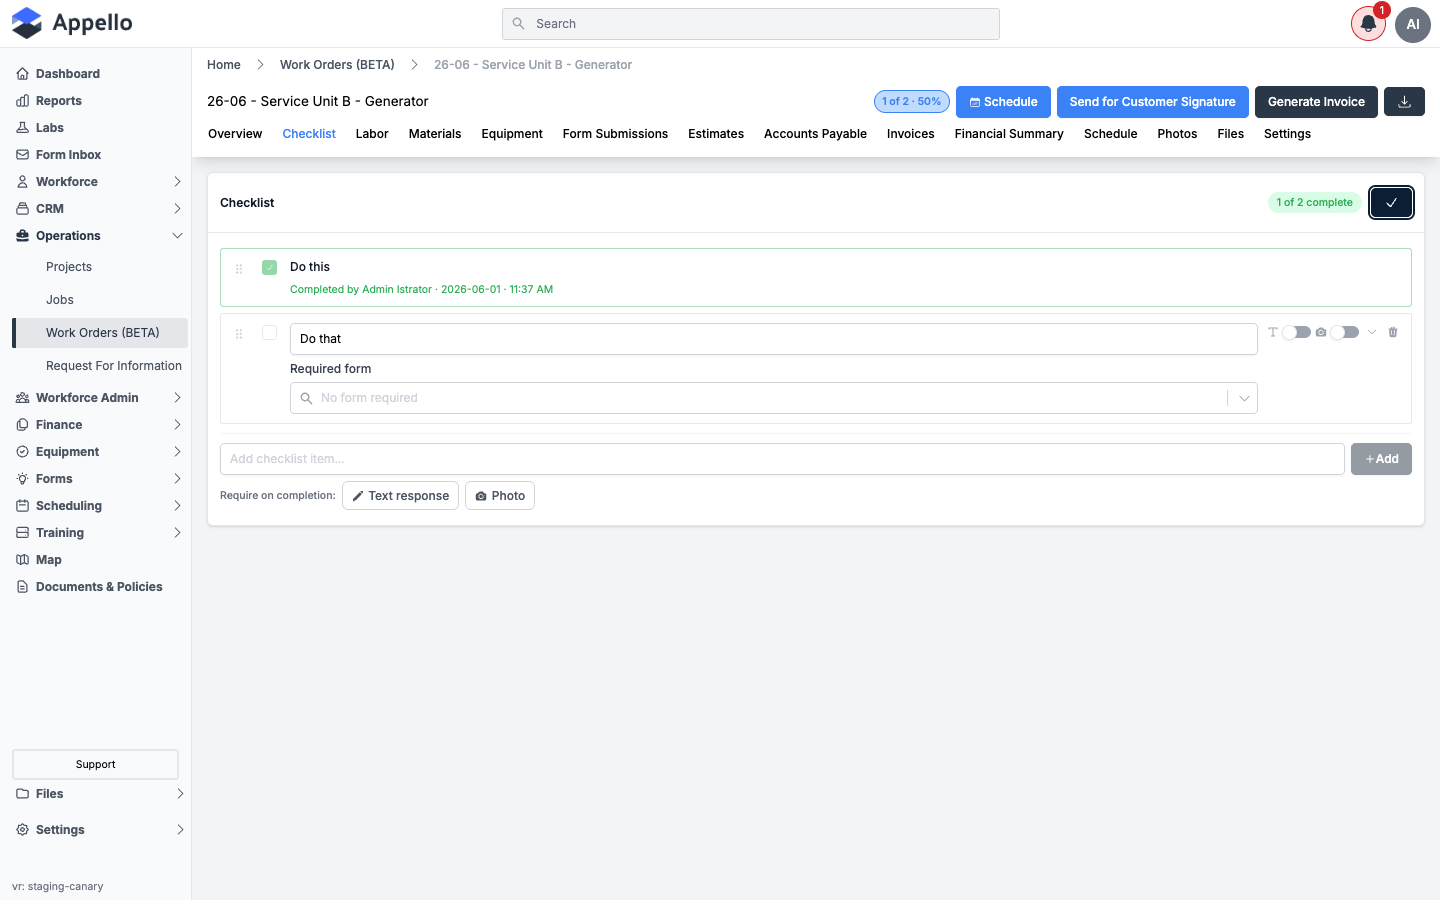
Task: Uncheck the 'Do this' checkbox
Action: point(269,267)
